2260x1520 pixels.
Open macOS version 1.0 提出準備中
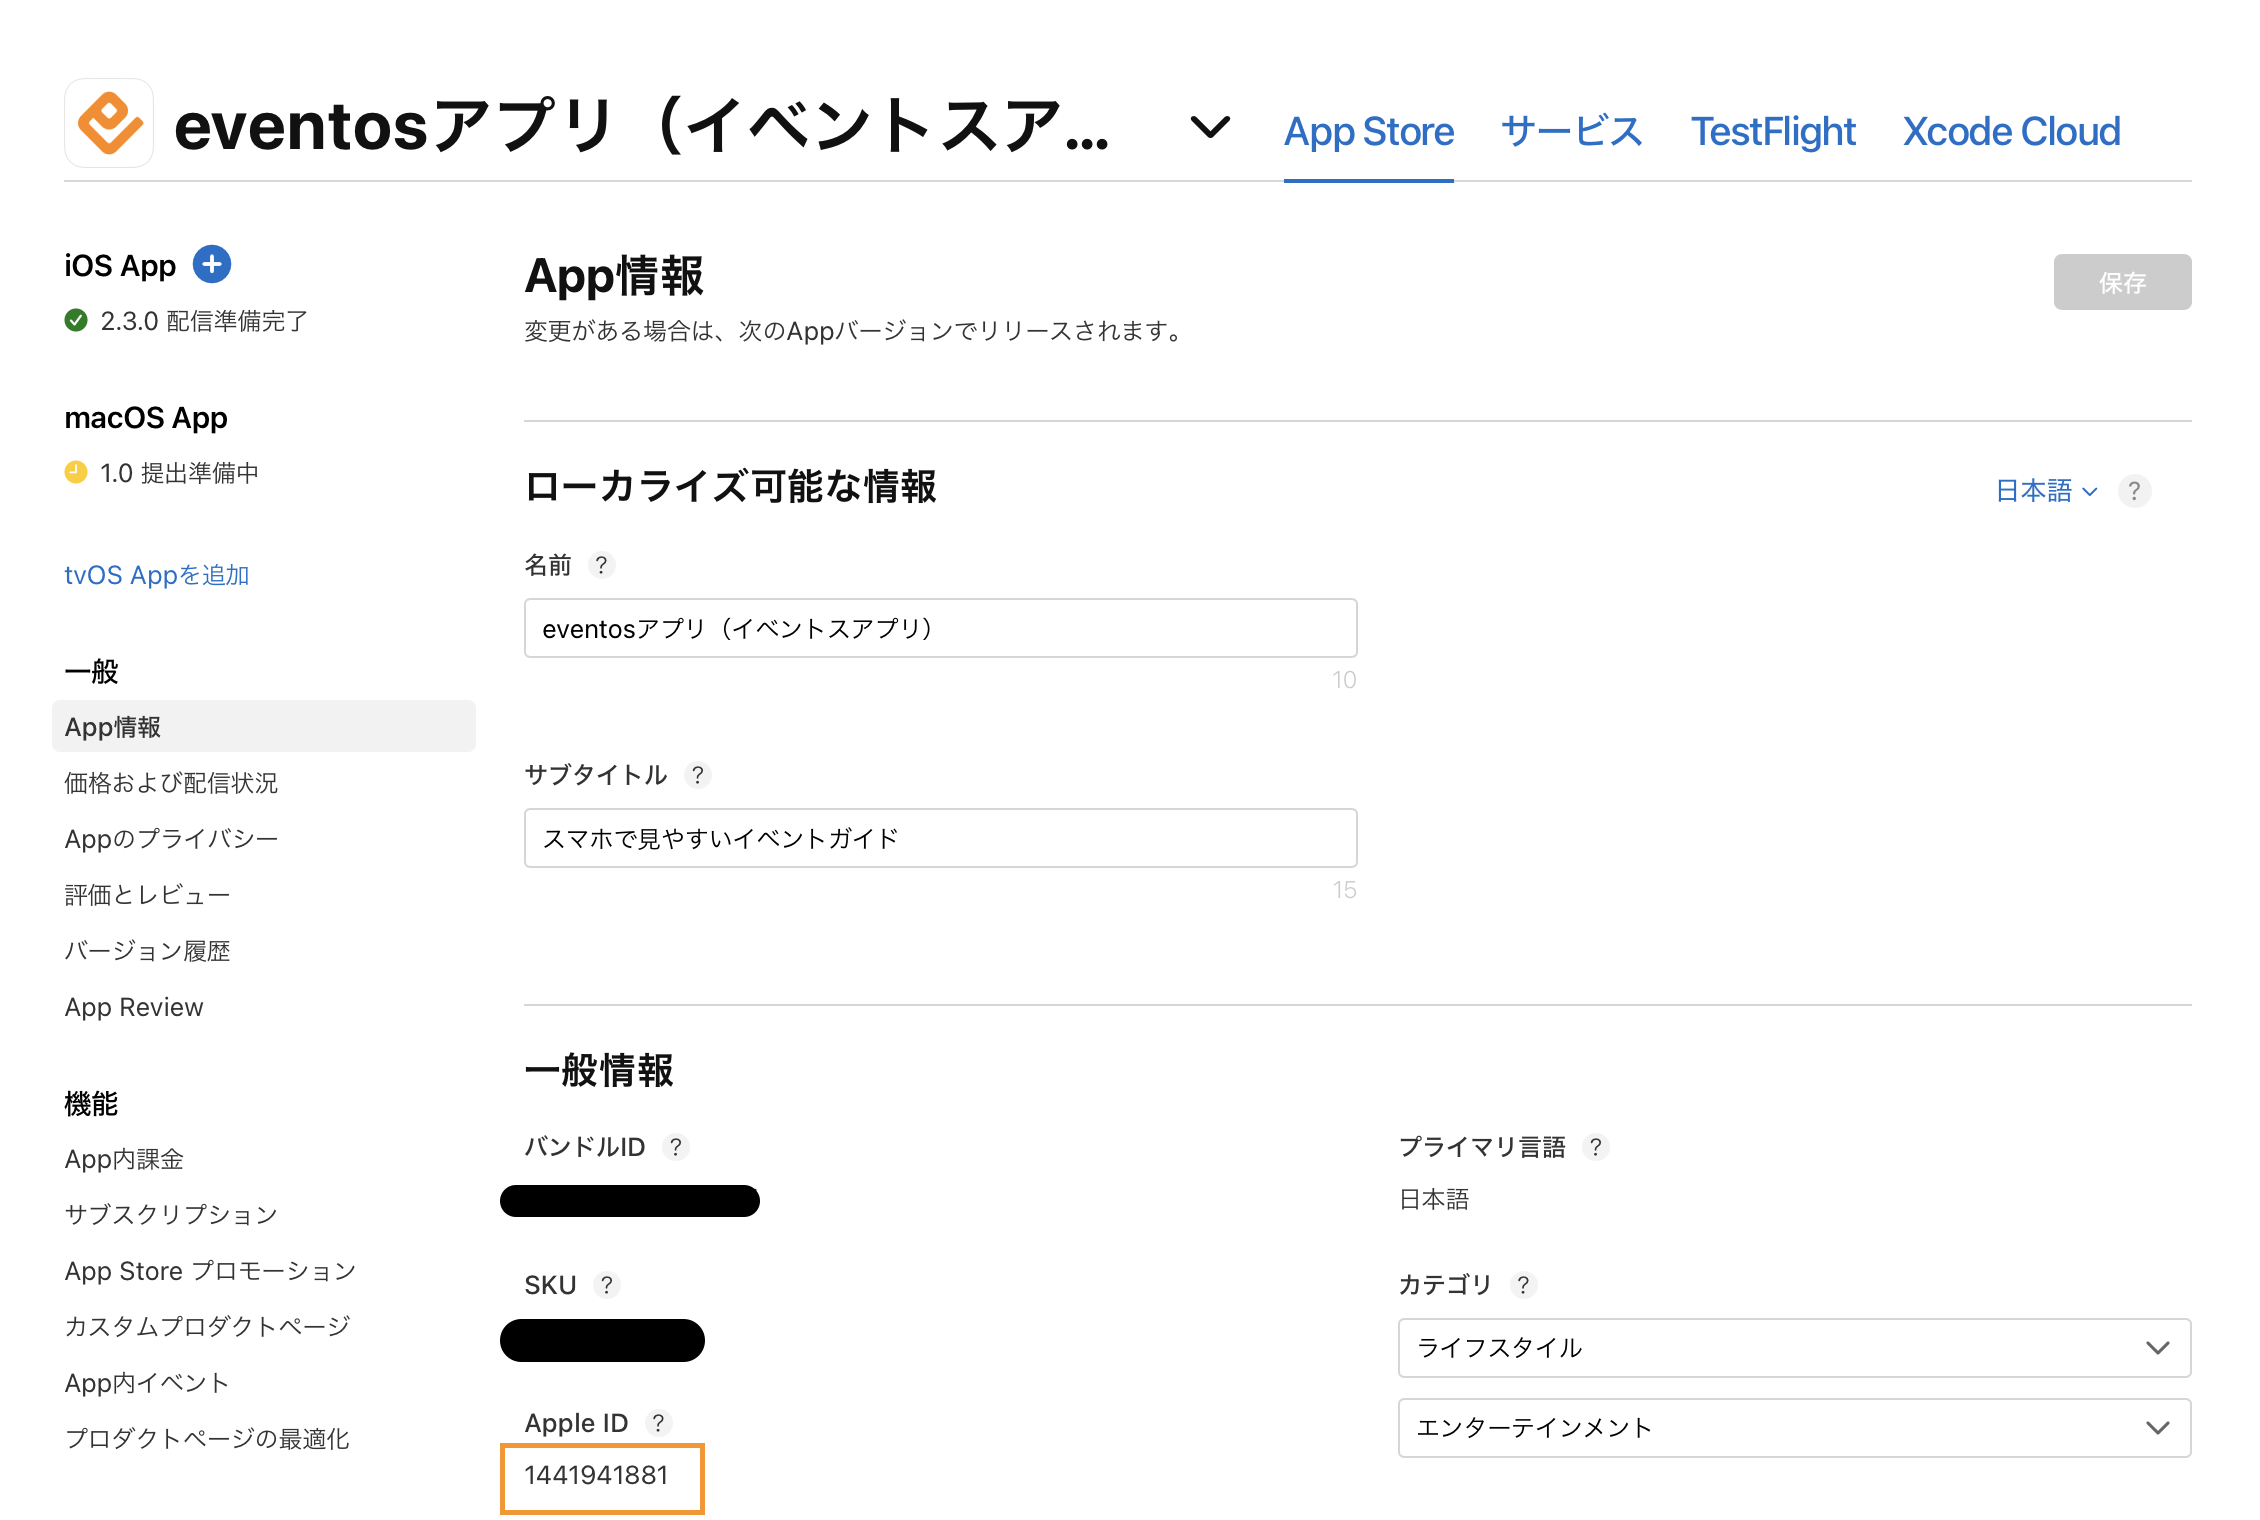pos(179,472)
